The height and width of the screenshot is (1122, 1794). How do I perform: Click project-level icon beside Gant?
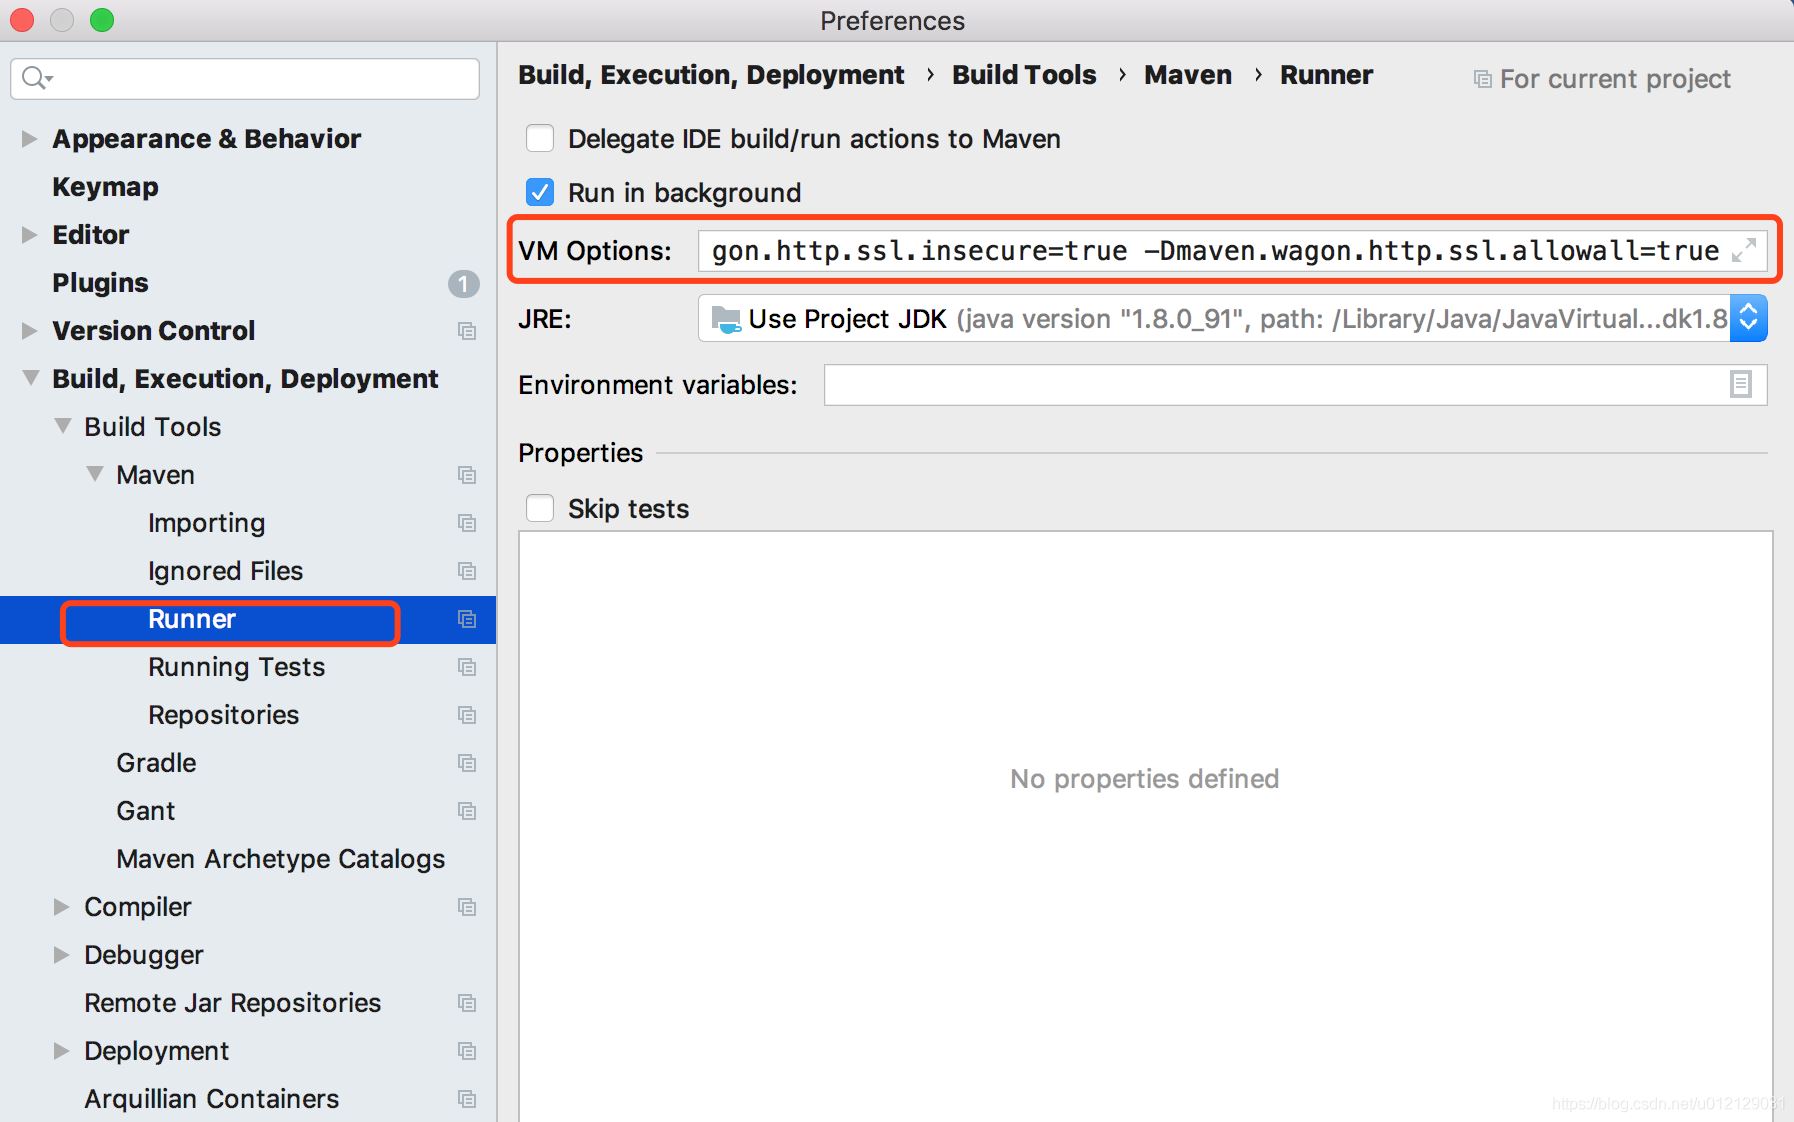click(467, 811)
